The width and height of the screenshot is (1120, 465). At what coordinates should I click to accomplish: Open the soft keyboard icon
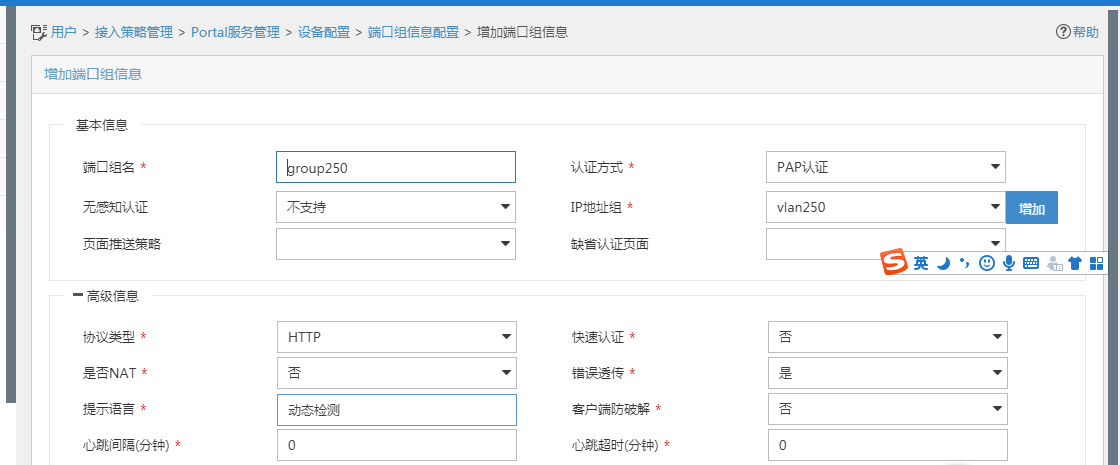click(x=1031, y=263)
